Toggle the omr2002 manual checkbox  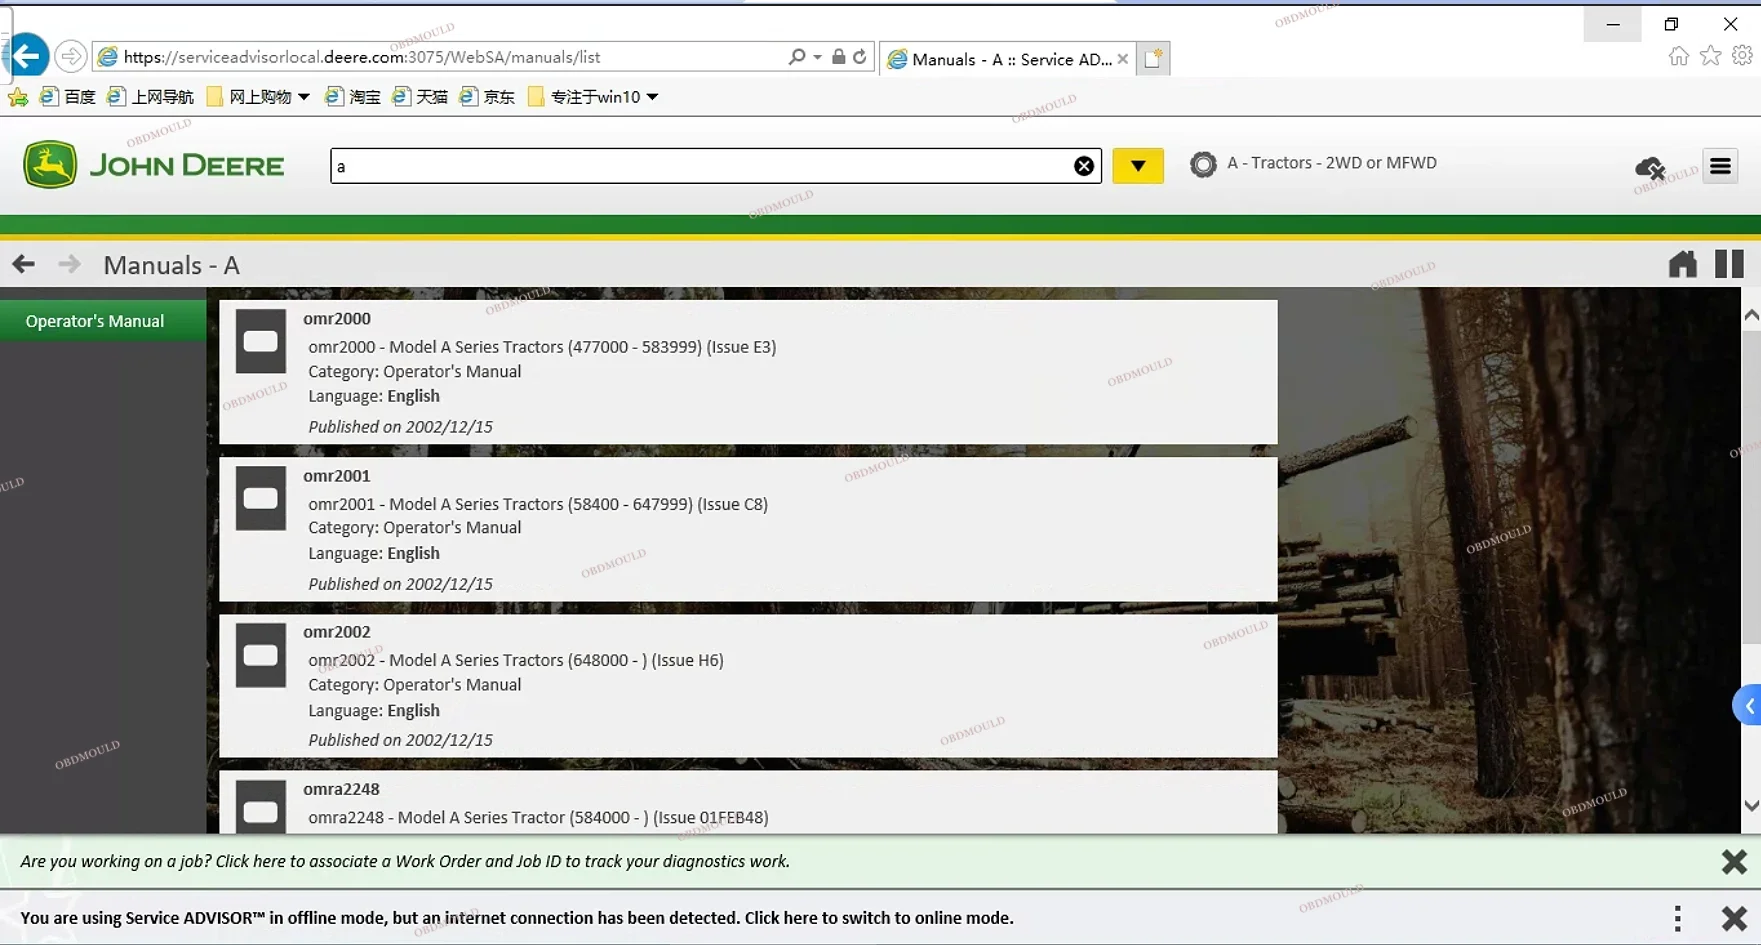pyautogui.click(x=260, y=655)
